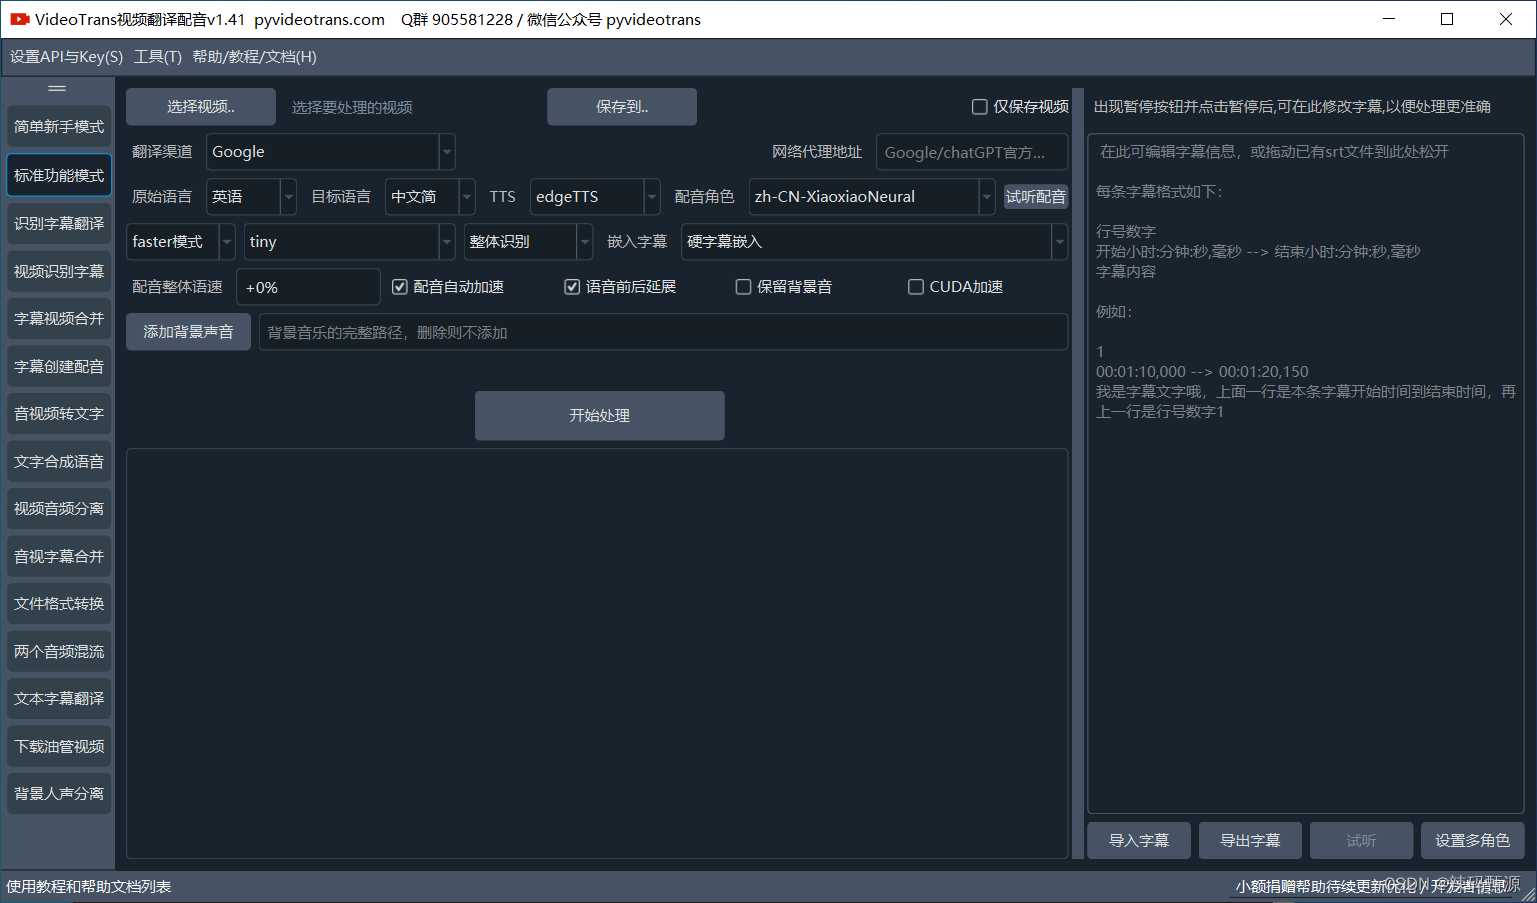Select 标准功能模式 in sidebar
This screenshot has width=1537, height=903.
click(x=59, y=175)
